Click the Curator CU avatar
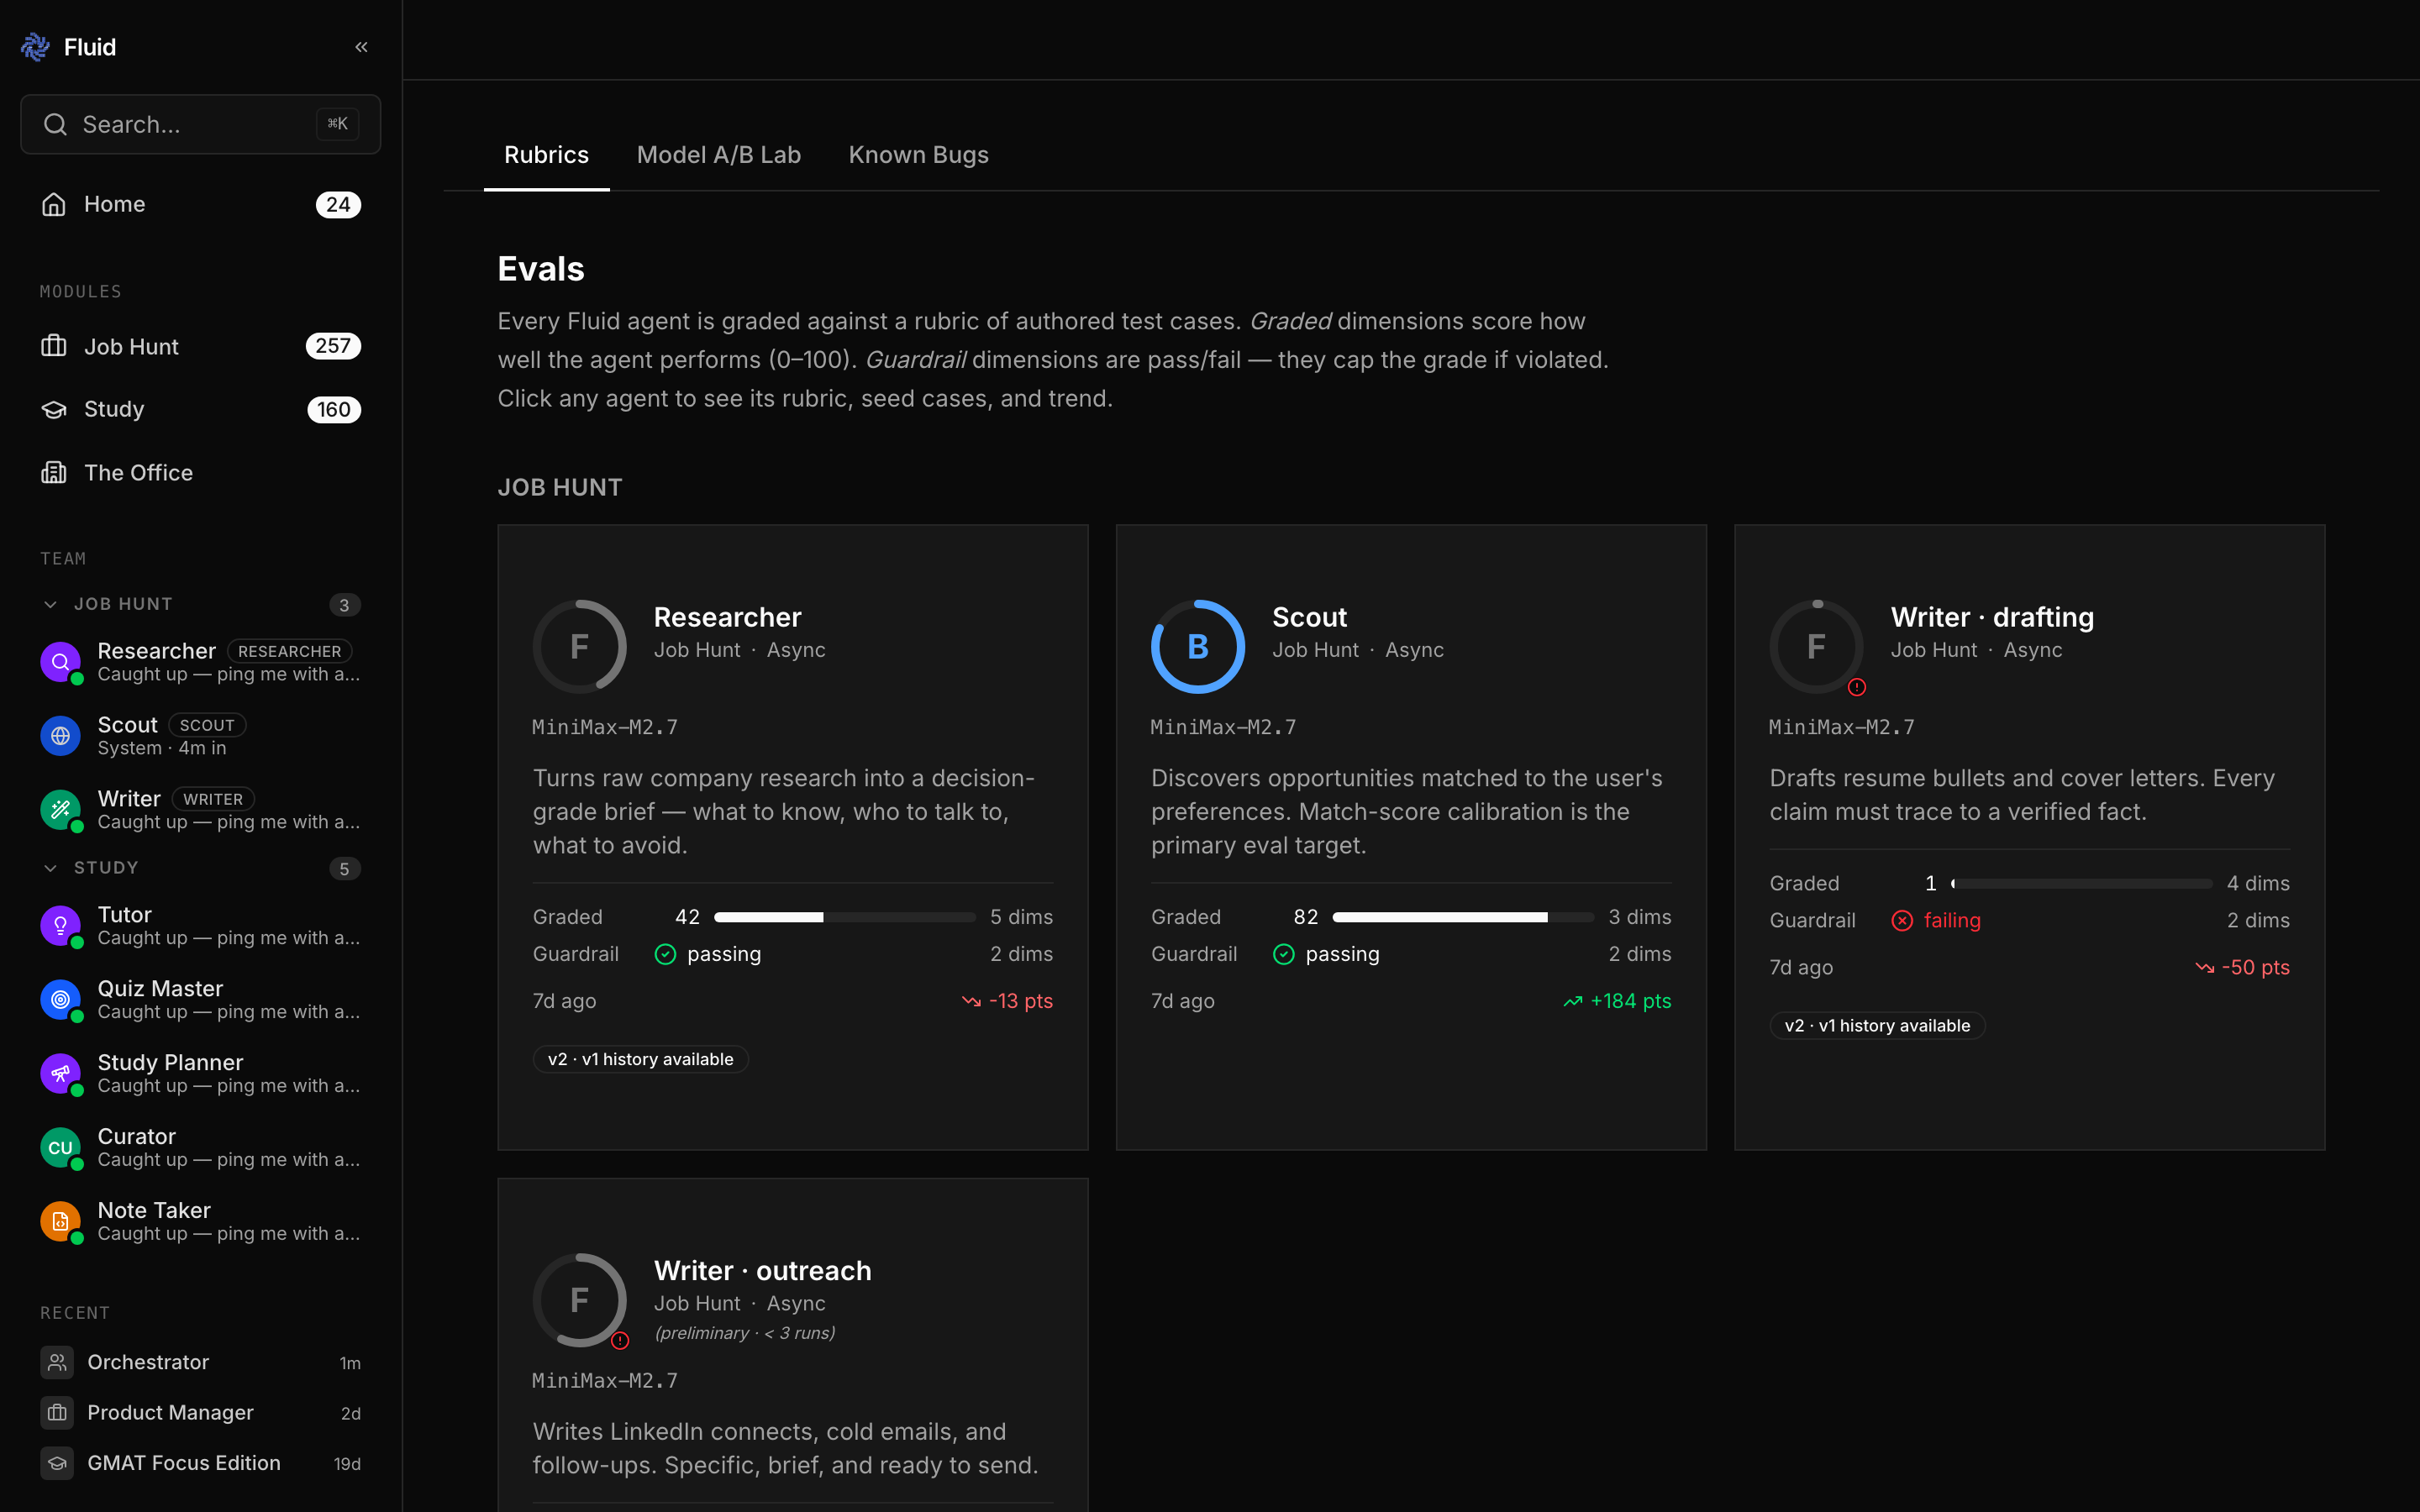 60,1147
